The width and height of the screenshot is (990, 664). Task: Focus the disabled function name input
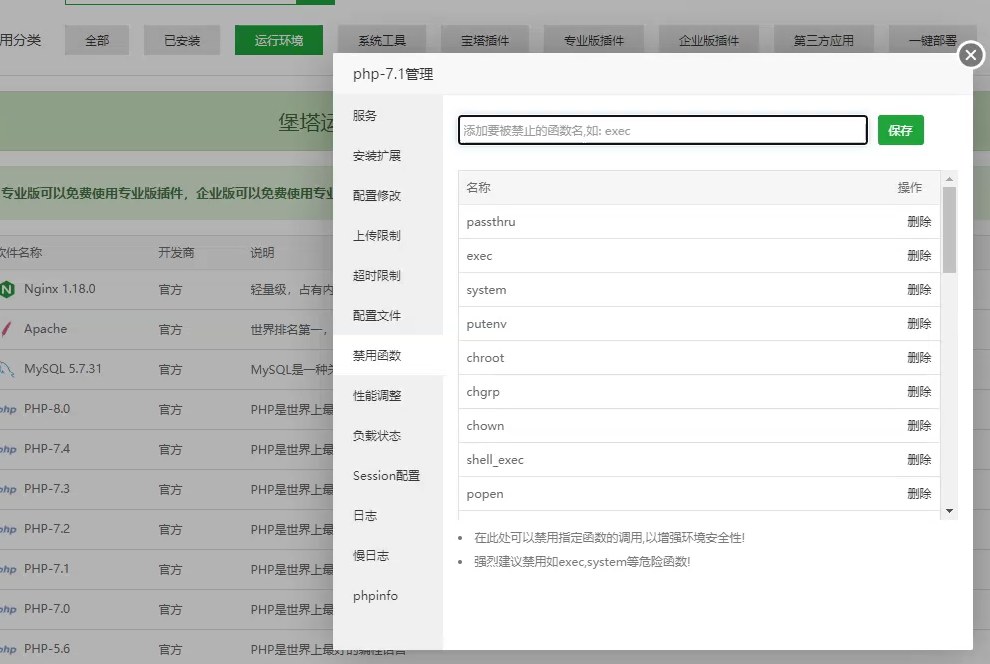pos(662,130)
